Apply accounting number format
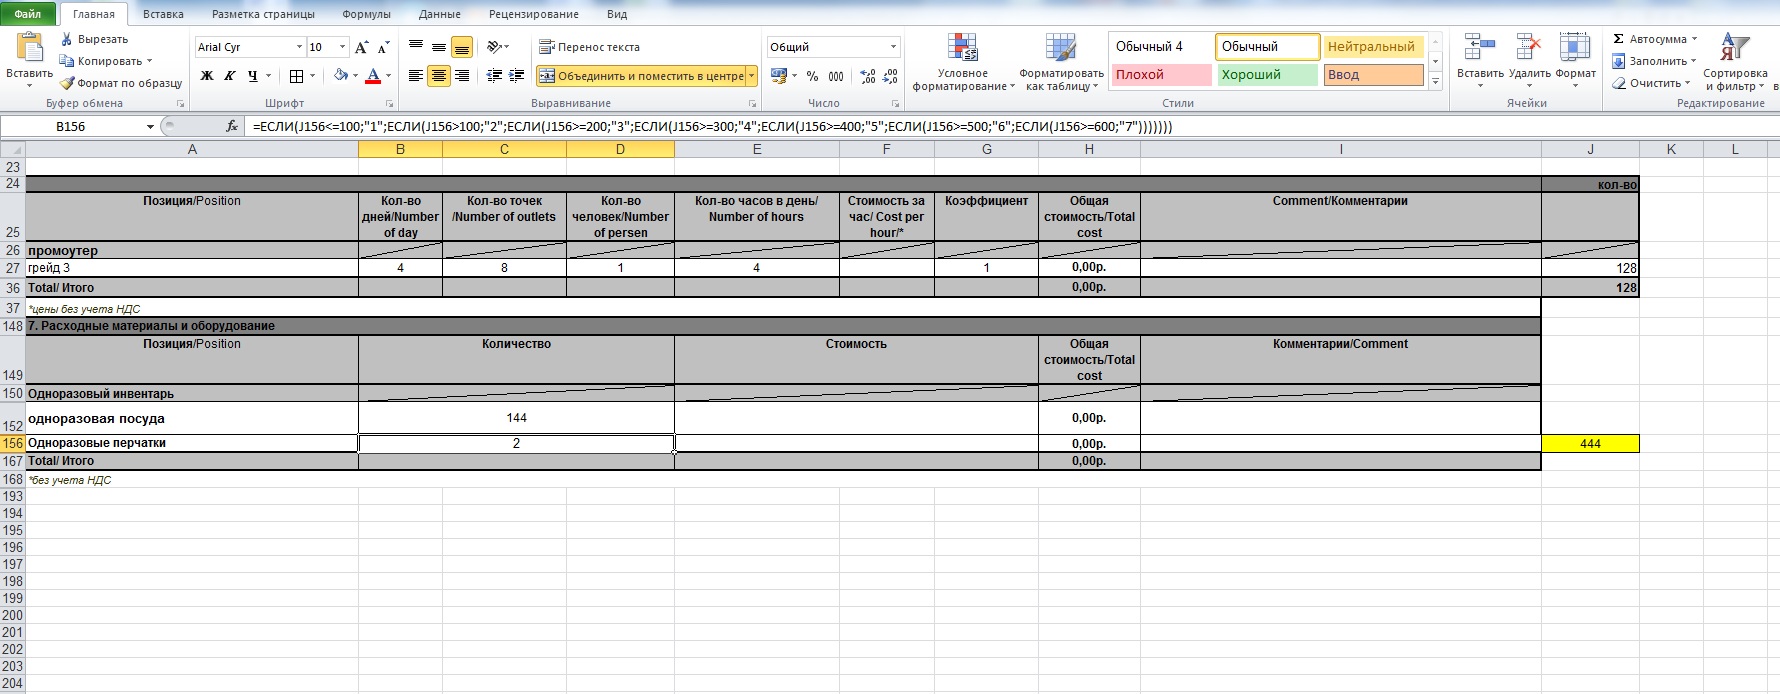Image resolution: width=1780 pixels, height=694 pixels. 779,76
